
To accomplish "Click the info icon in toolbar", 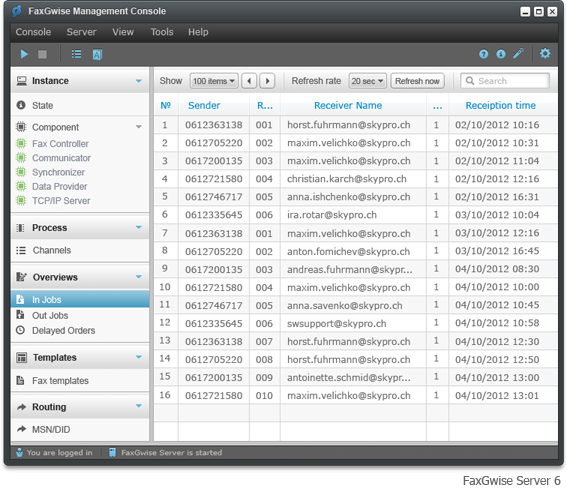I will 501,54.
